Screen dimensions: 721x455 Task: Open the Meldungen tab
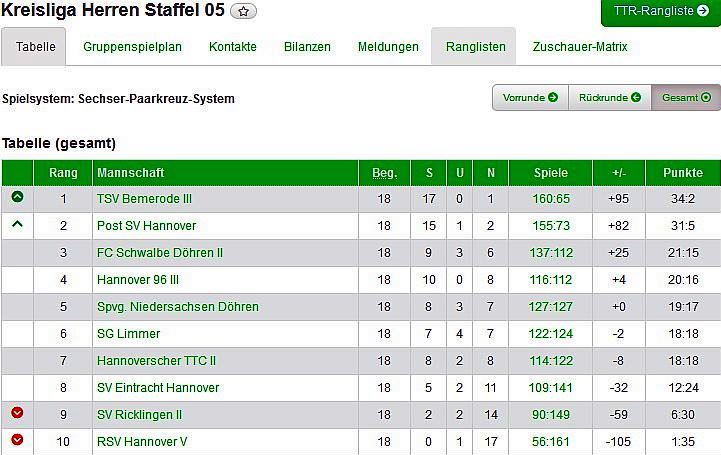(388, 47)
